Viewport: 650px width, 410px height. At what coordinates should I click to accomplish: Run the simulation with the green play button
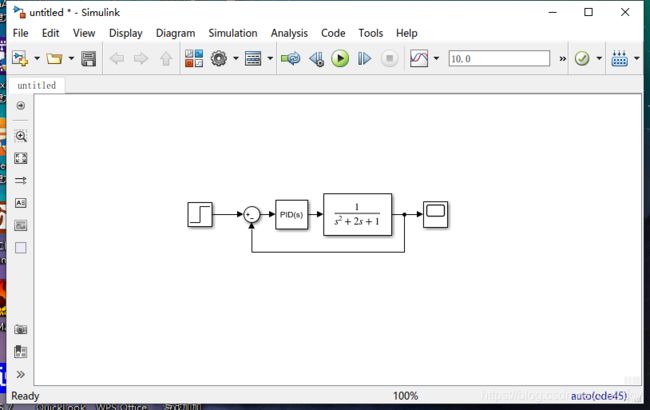coord(340,58)
